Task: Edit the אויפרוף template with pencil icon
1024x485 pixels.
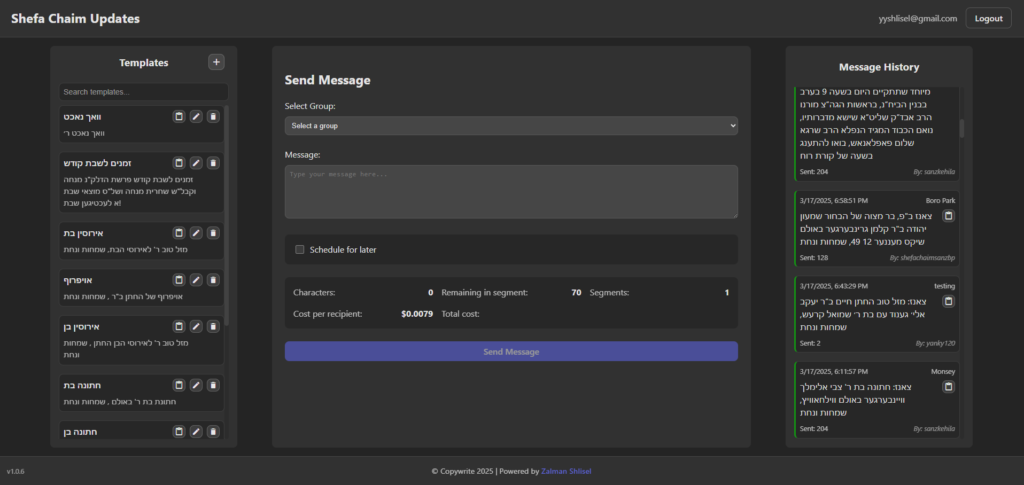Action: coord(196,280)
